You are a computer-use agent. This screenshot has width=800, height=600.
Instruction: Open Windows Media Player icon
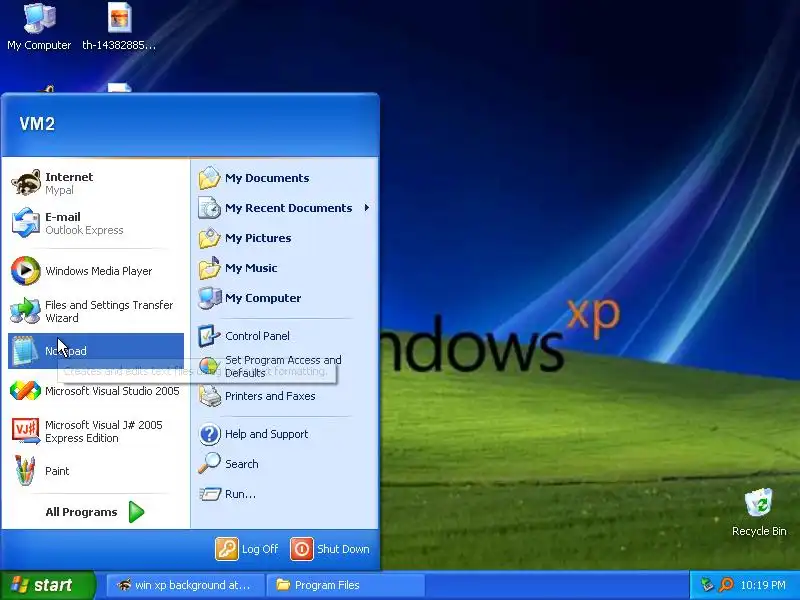pos(26,270)
